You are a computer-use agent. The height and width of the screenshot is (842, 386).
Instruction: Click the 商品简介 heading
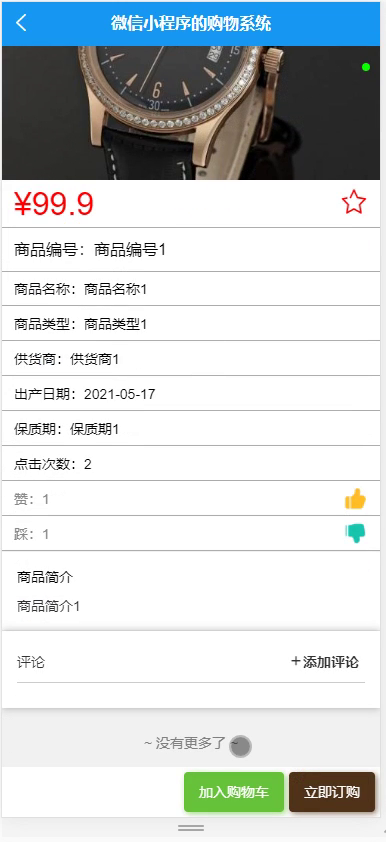click(x=45, y=577)
